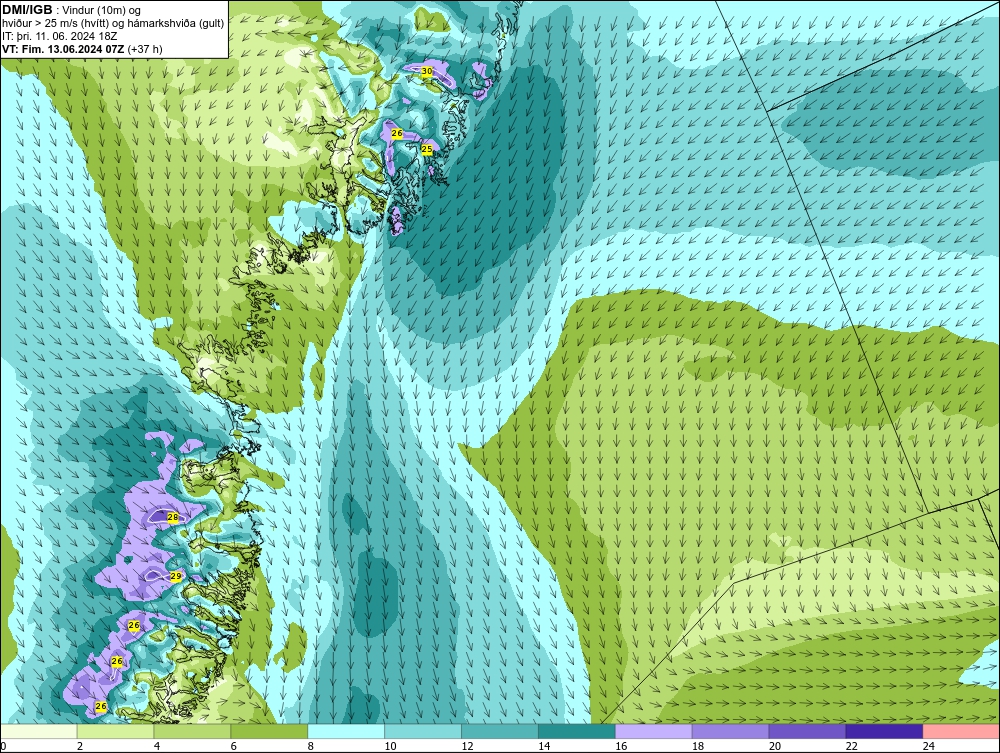Click the legend scale number 8
This screenshot has width=1000, height=753.
coord(311,746)
